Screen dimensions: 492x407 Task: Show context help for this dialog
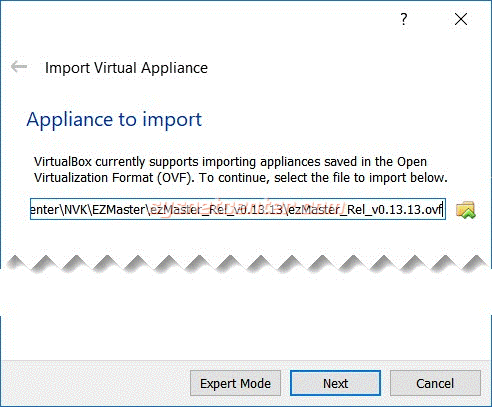[404, 19]
